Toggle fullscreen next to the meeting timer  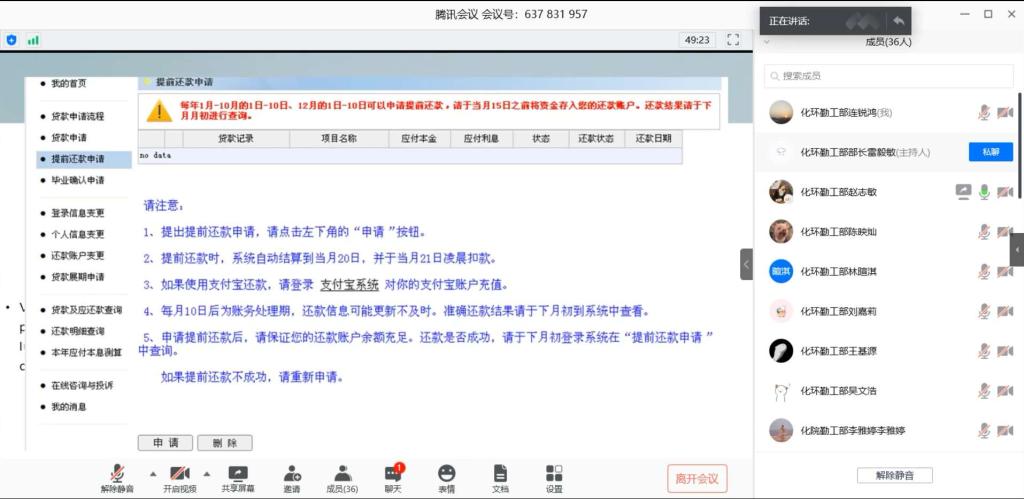point(733,40)
